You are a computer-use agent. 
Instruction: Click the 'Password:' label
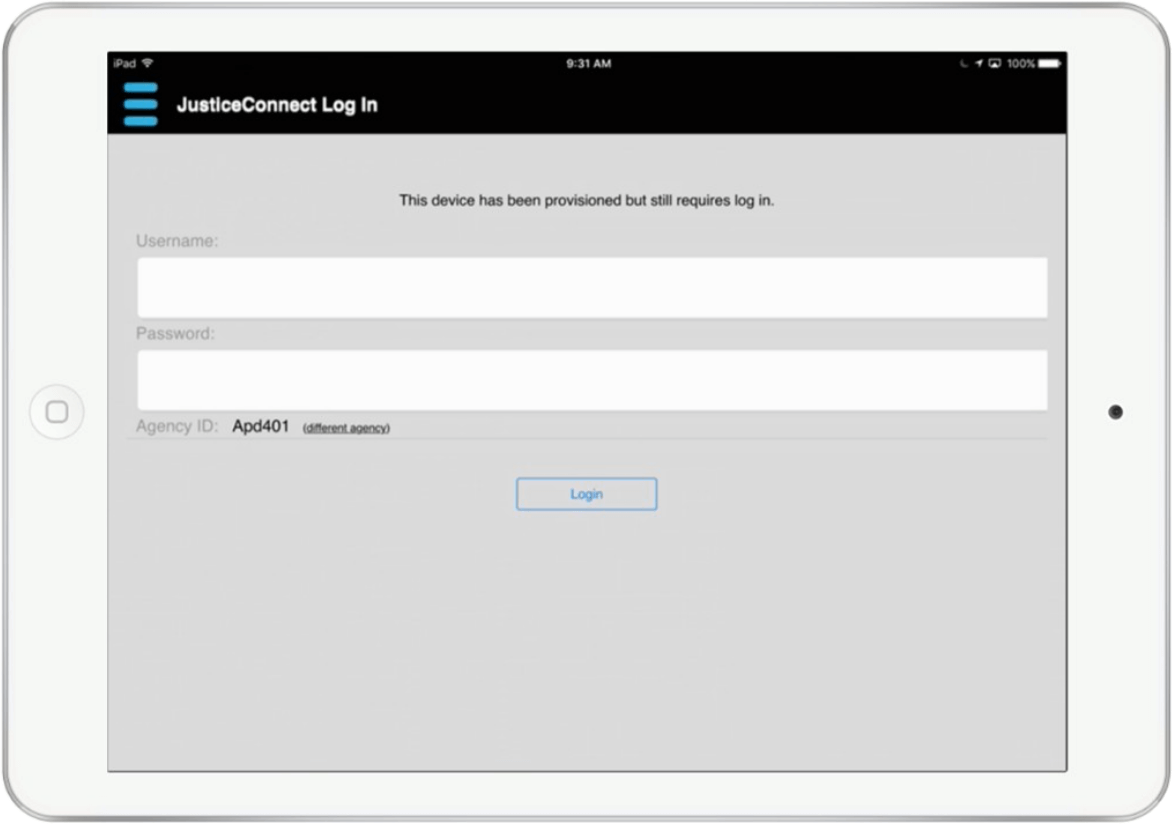click(175, 333)
